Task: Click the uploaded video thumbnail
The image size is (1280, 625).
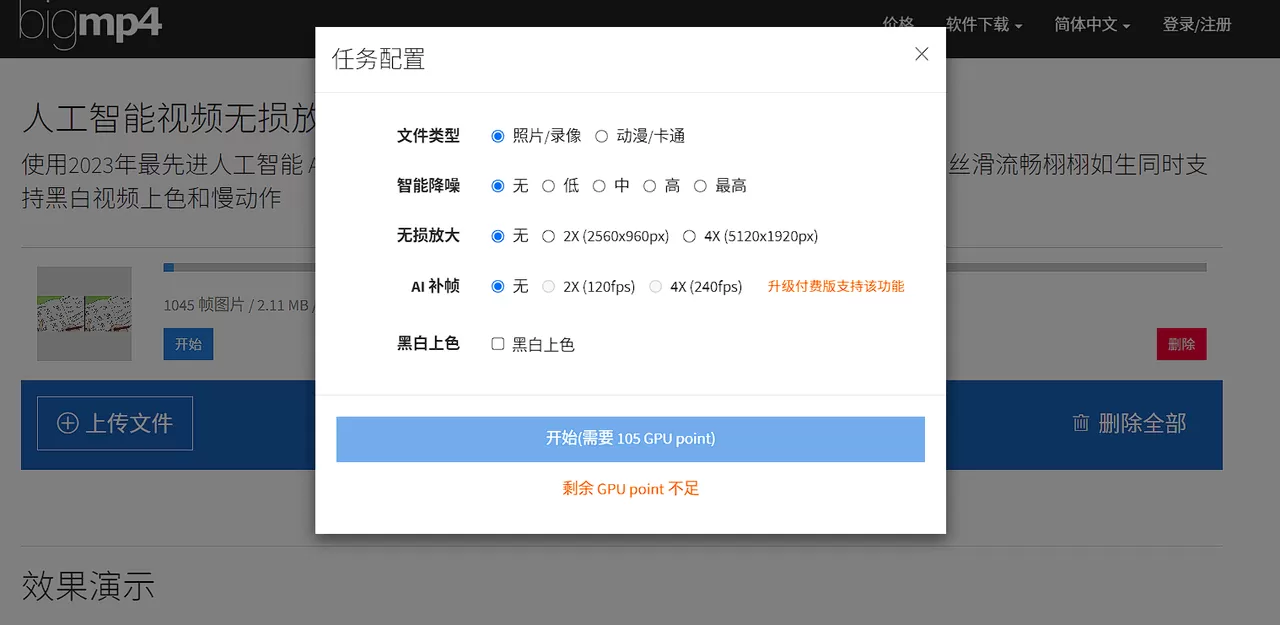Action: [84, 313]
